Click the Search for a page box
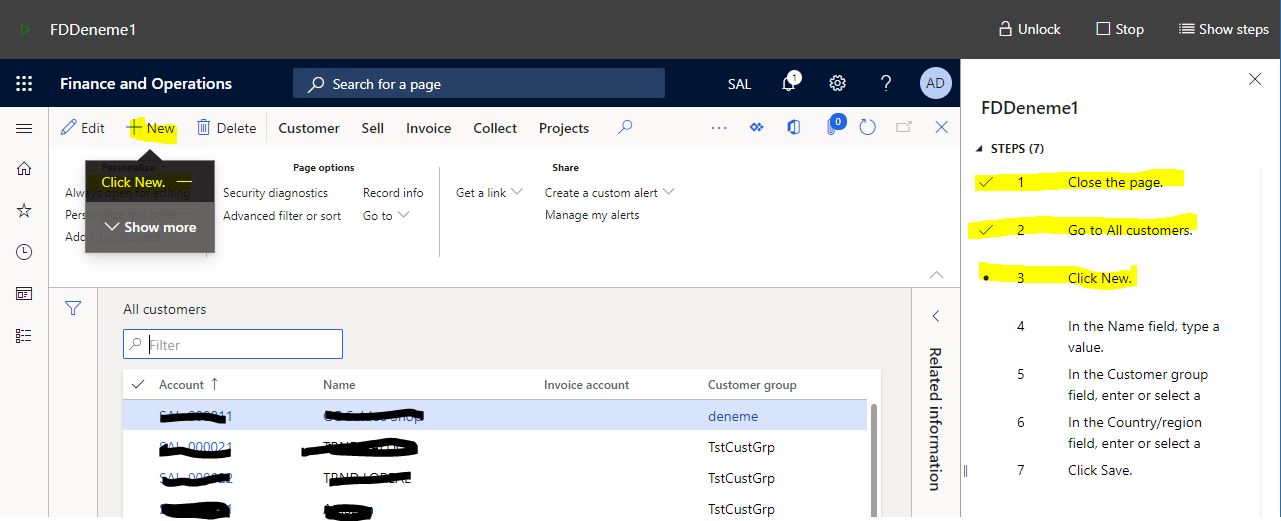The image size is (1281, 521). 478,84
